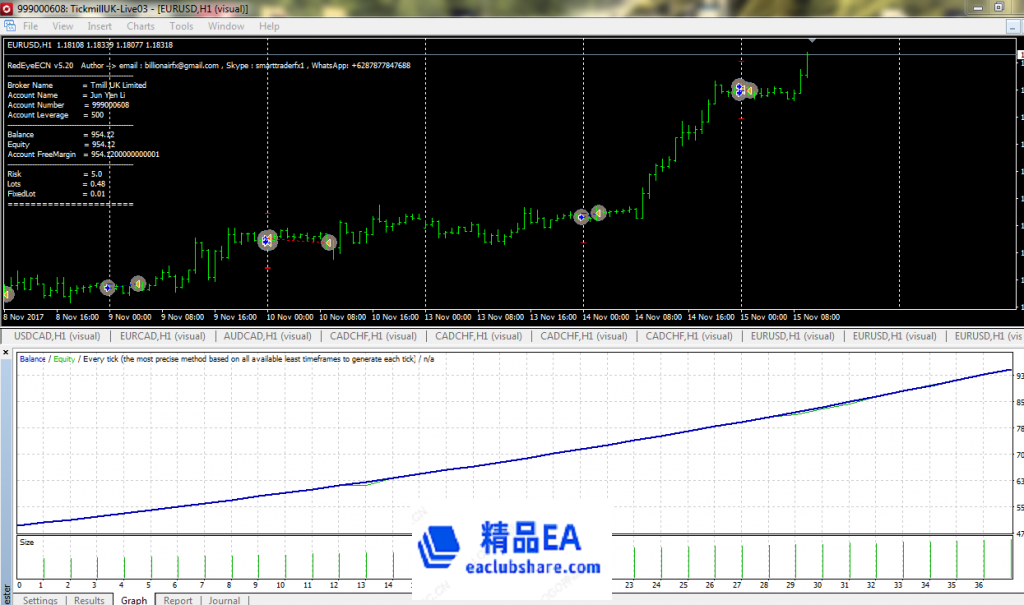The height and width of the screenshot is (605, 1024).
Task: Click the '14 Nov 16:00' time axis label
Action: click(711, 317)
